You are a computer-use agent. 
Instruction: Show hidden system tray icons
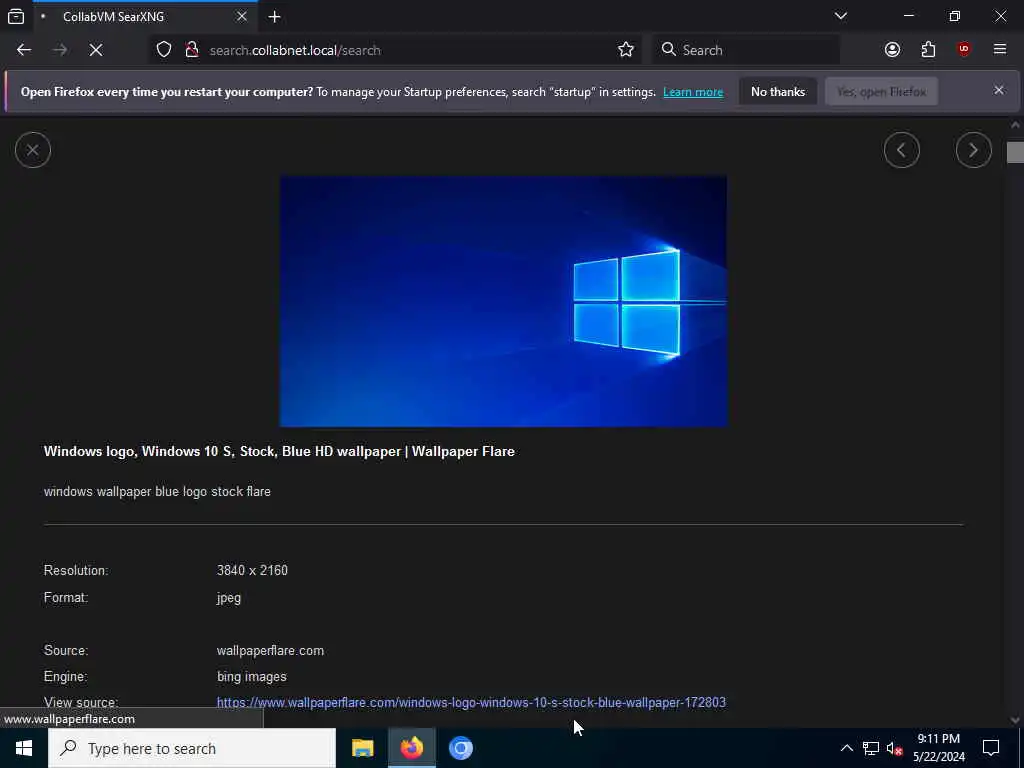(846, 748)
